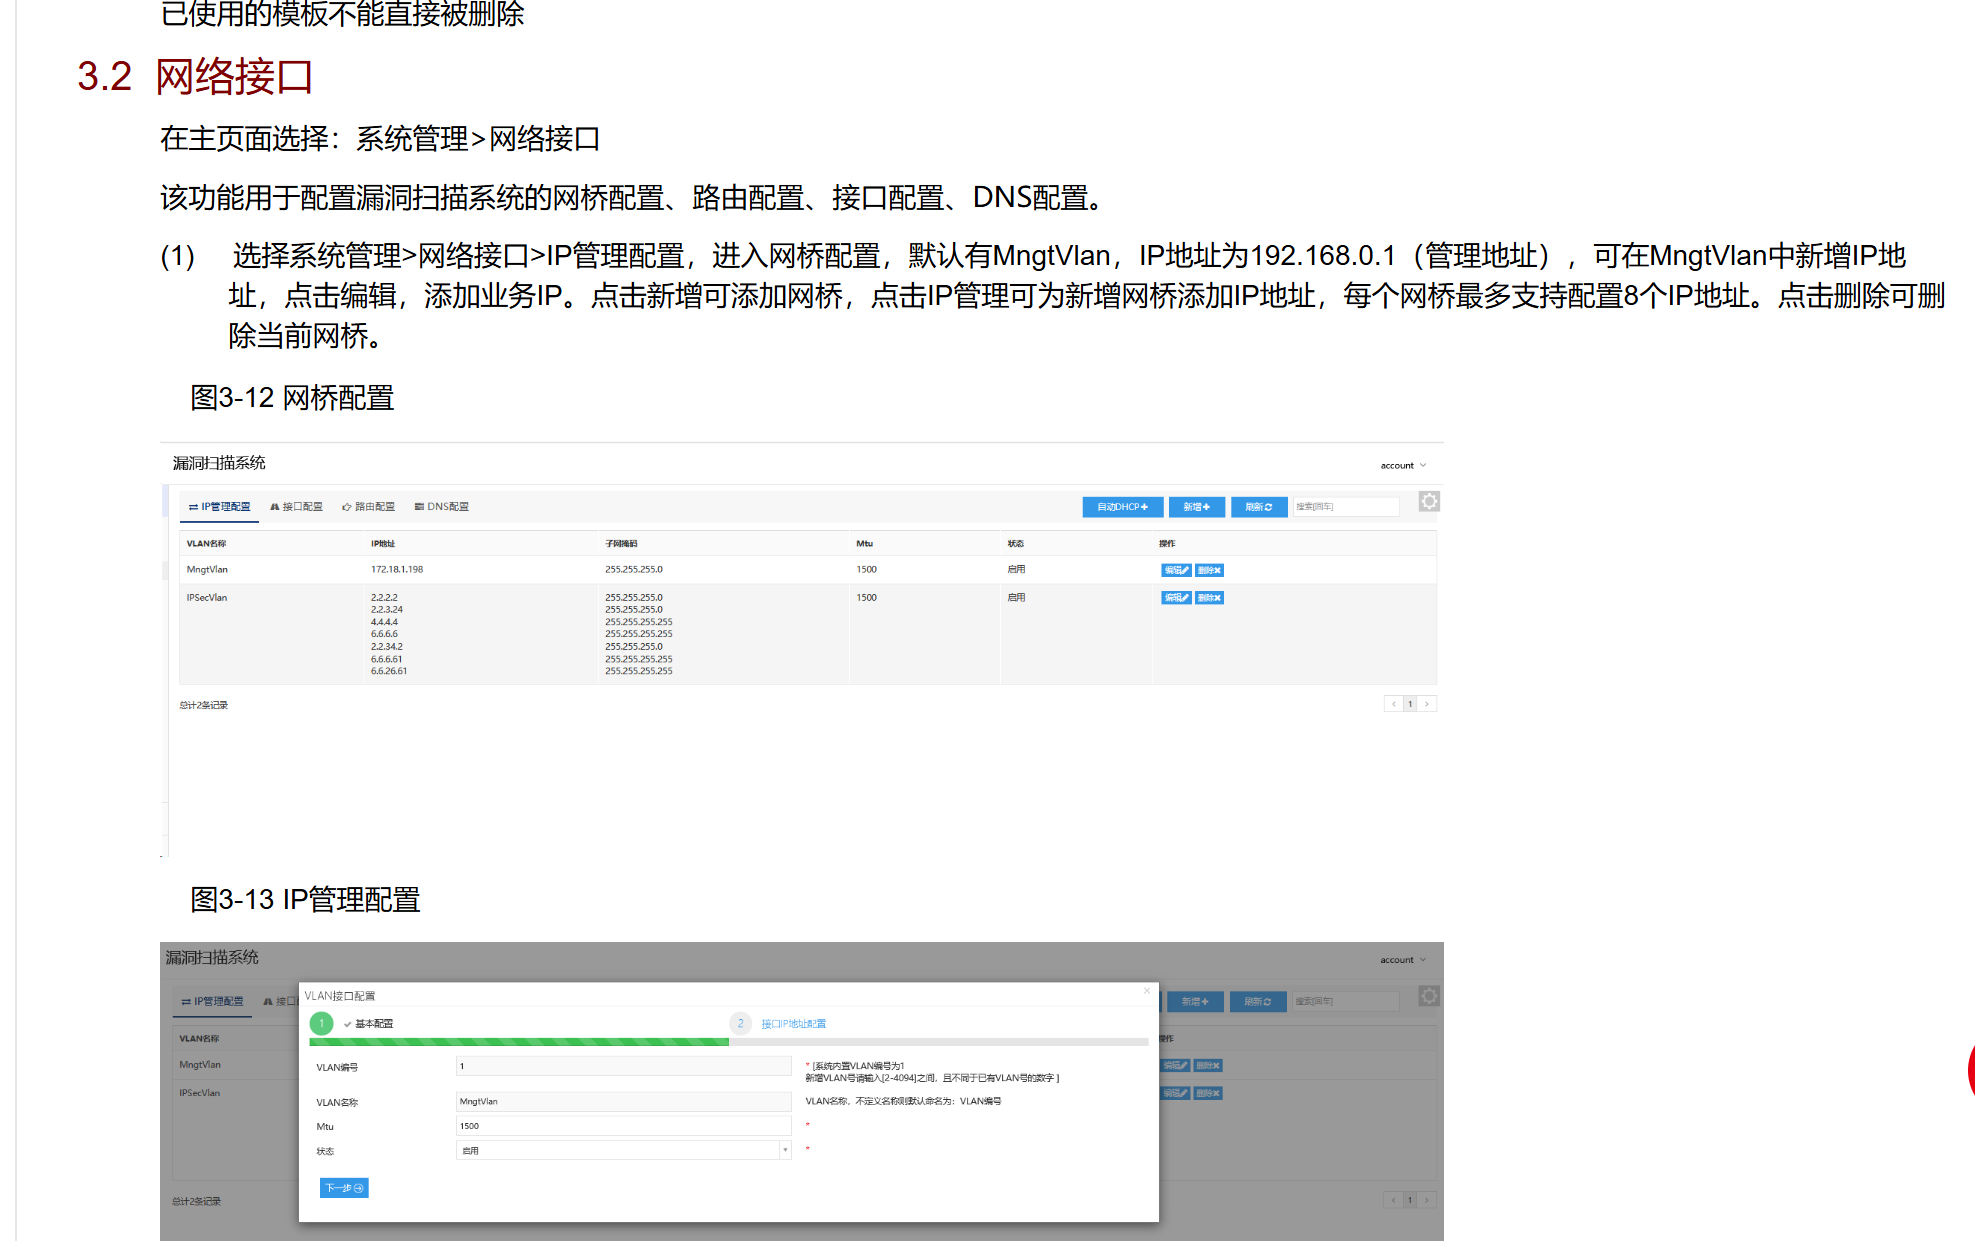Viewport: 1975px width, 1241px height.
Task: Click the gear settings icon in the 图3-12 screenshot
Action: (x=1429, y=502)
